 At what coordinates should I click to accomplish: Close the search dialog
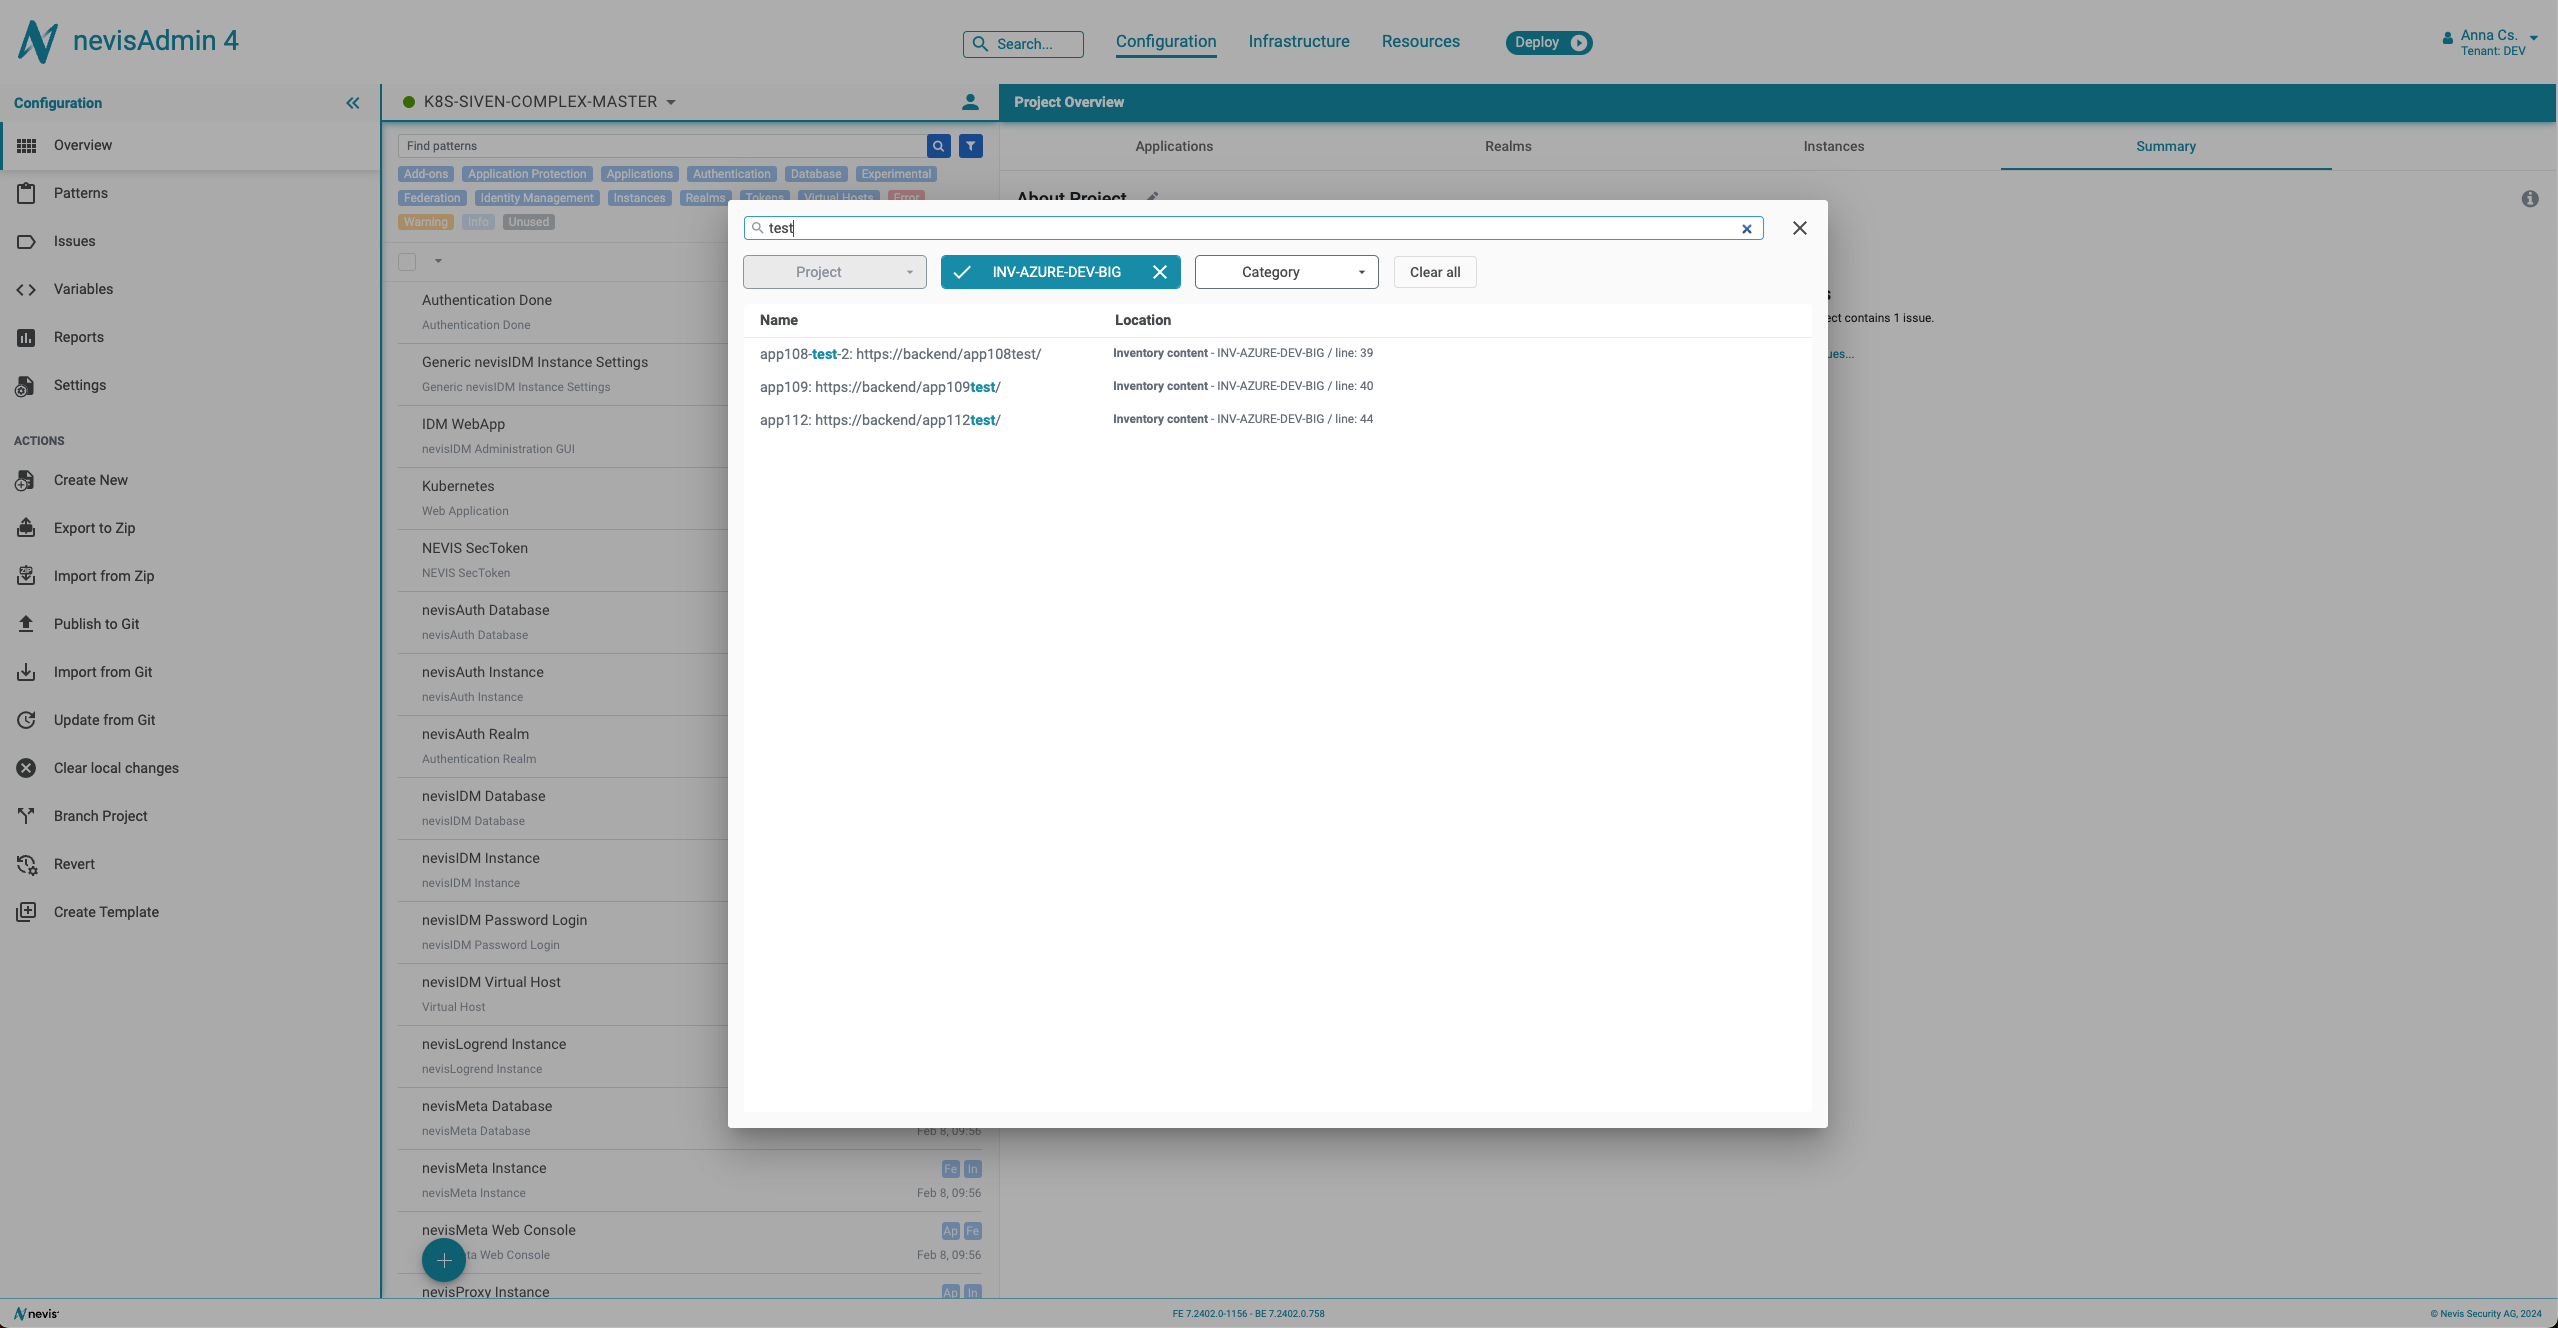(1800, 229)
